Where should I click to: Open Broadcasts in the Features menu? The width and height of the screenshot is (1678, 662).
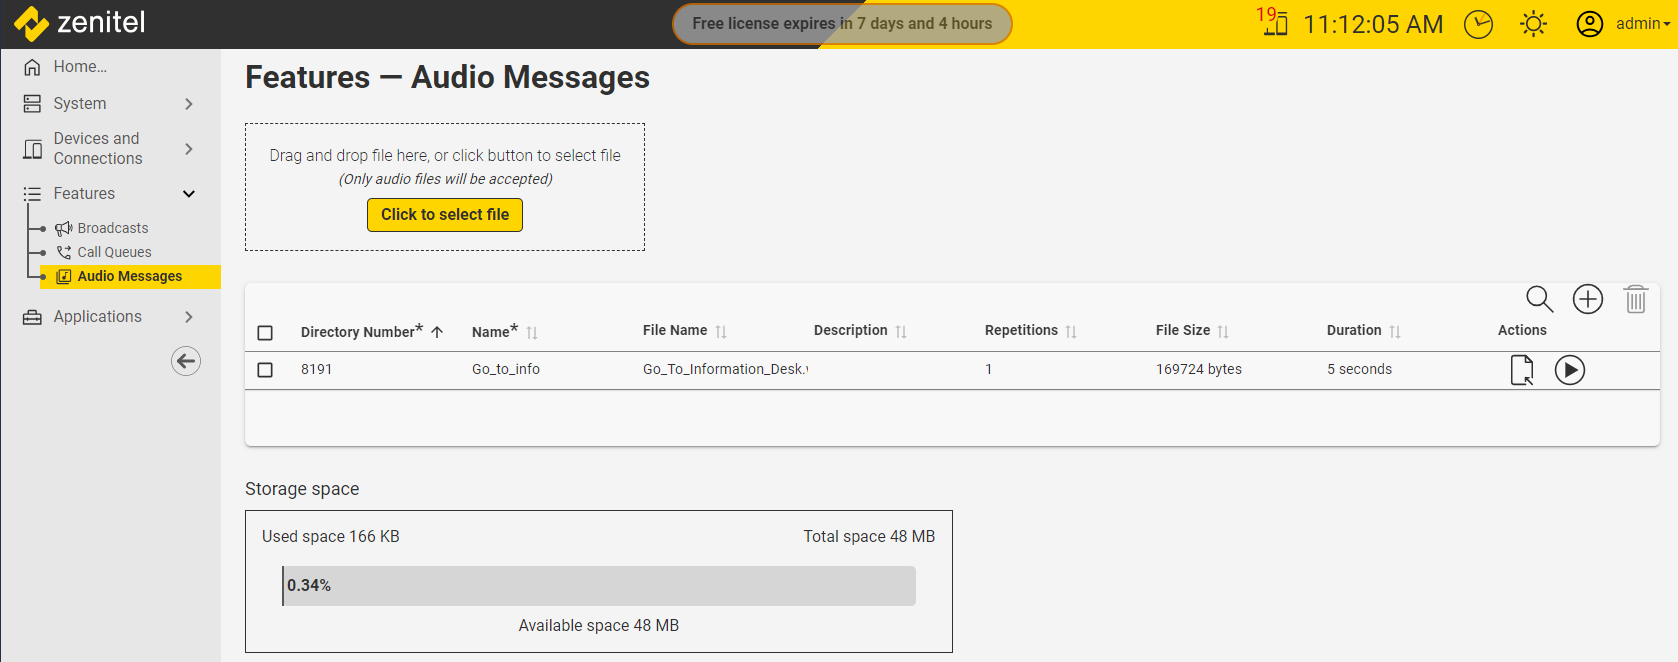point(112,228)
